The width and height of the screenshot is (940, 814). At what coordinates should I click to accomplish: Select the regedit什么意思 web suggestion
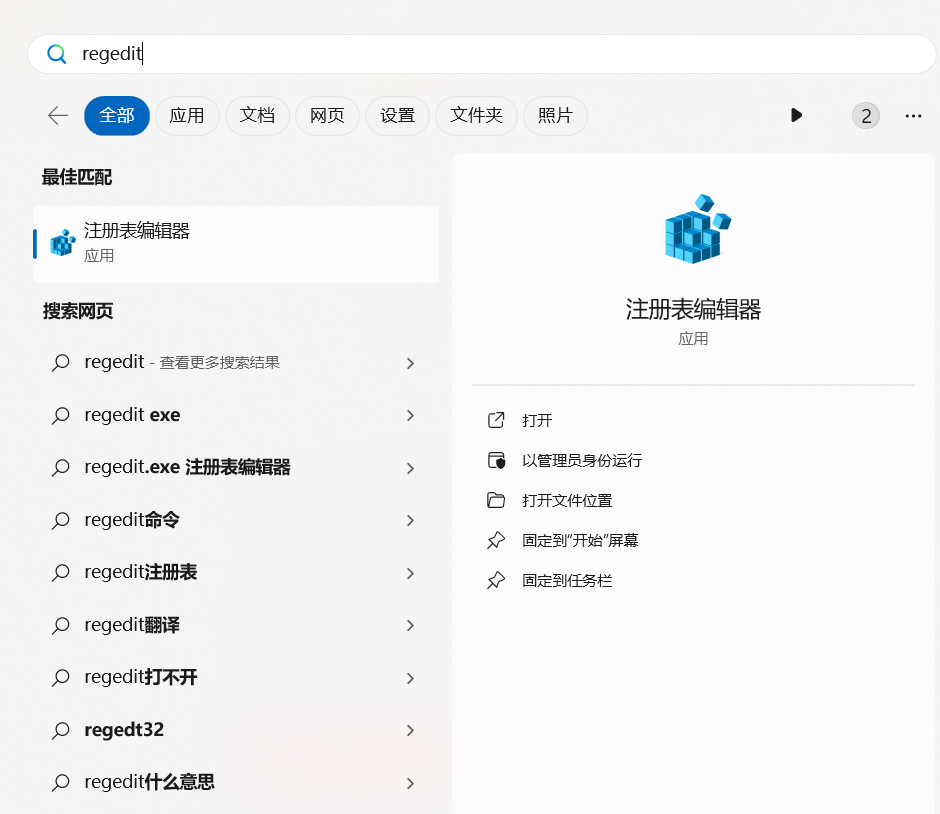click(150, 783)
